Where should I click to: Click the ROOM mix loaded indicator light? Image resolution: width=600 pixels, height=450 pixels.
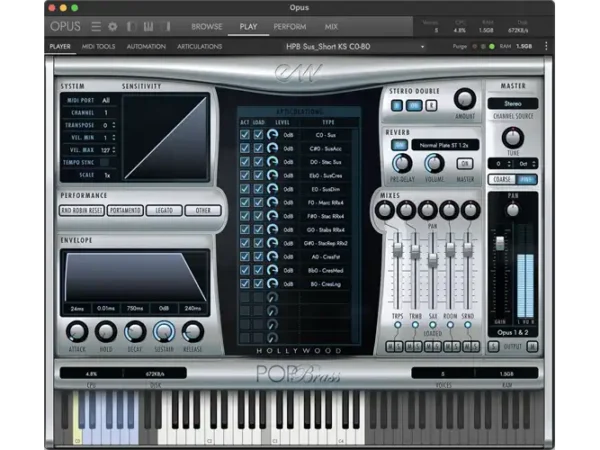pyautogui.click(x=450, y=325)
